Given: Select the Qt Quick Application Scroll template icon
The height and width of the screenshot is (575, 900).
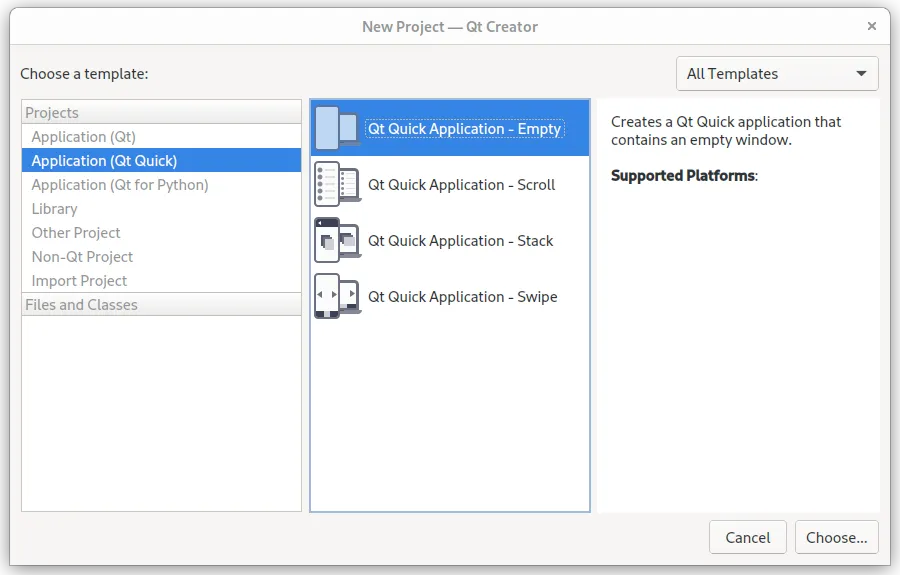Looking at the screenshot, I should point(338,184).
